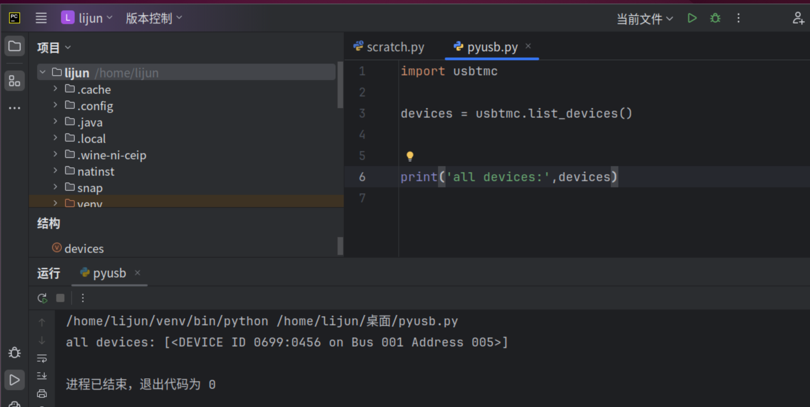Start debugging with the bug icon
This screenshot has height=407, width=810.
pyautogui.click(x=715, y=18)
